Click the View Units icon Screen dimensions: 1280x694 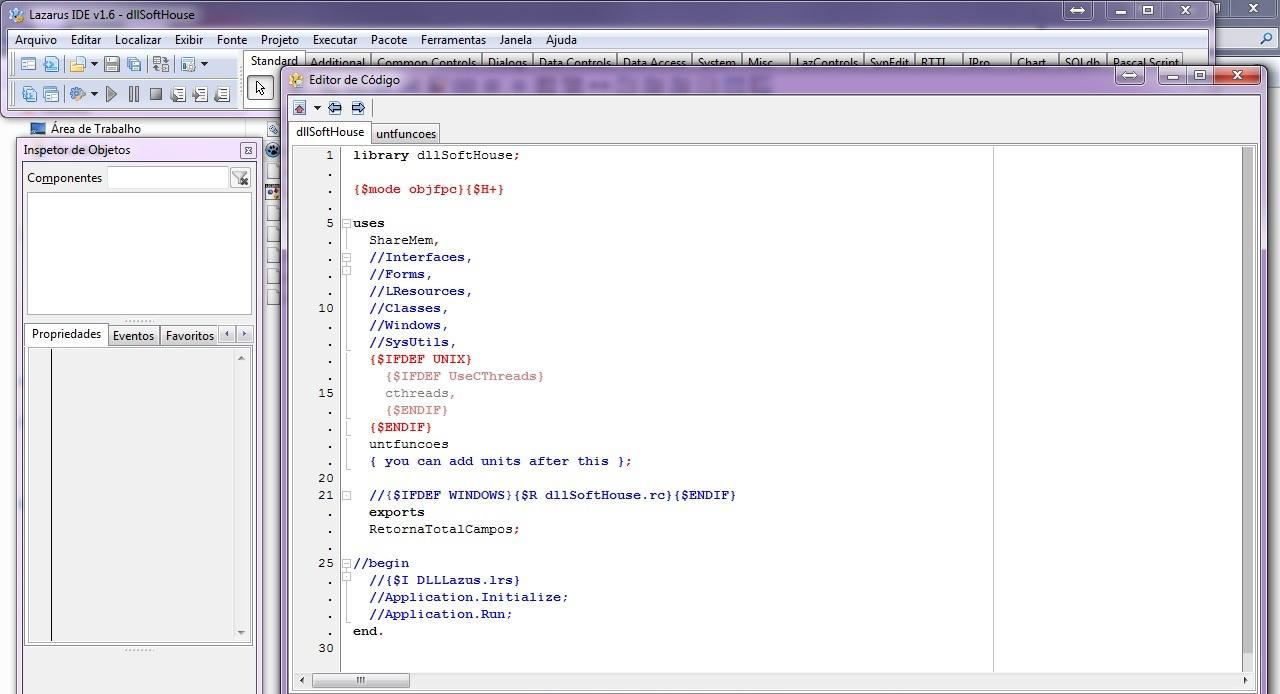point(29,94)
